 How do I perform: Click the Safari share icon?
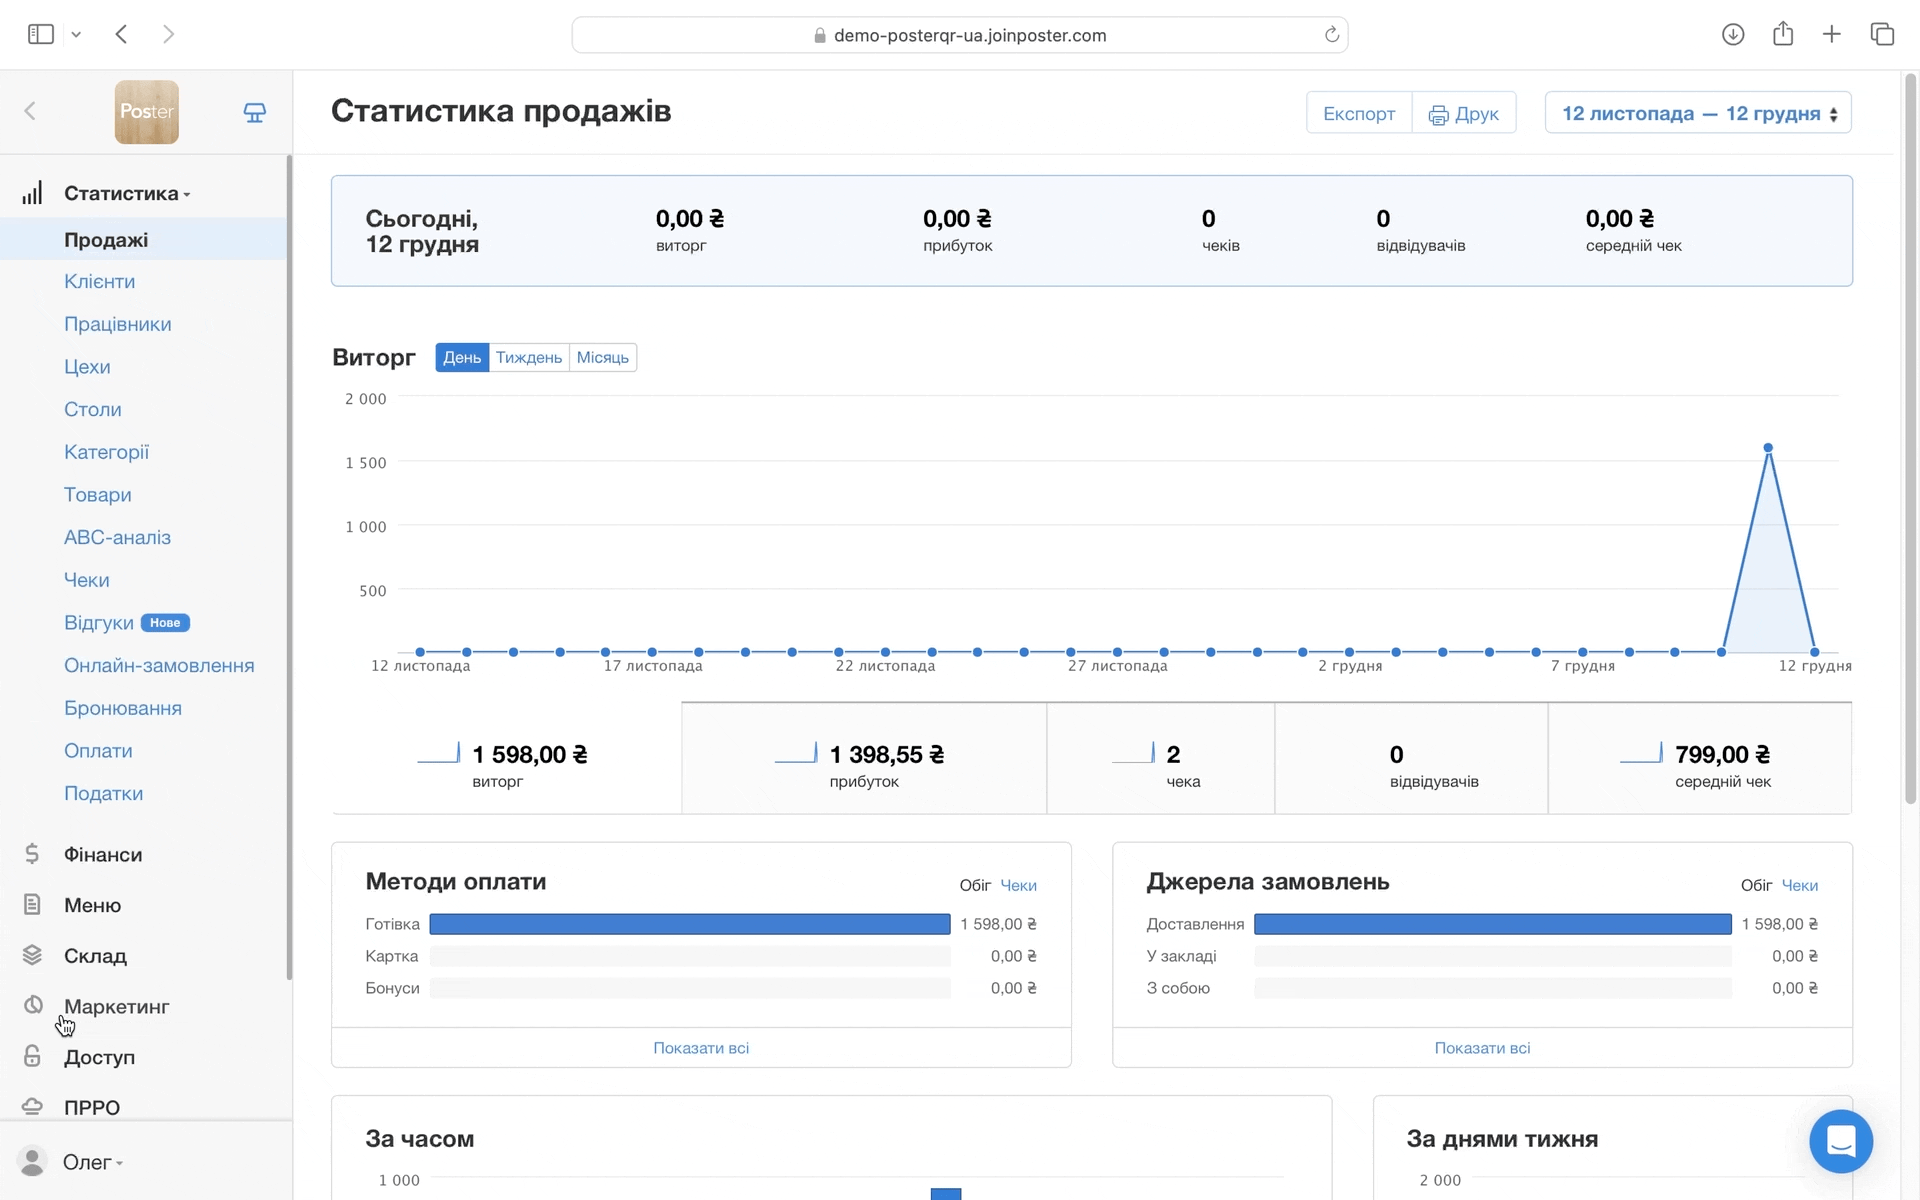pyautogui.click(x=1782, y=34)
